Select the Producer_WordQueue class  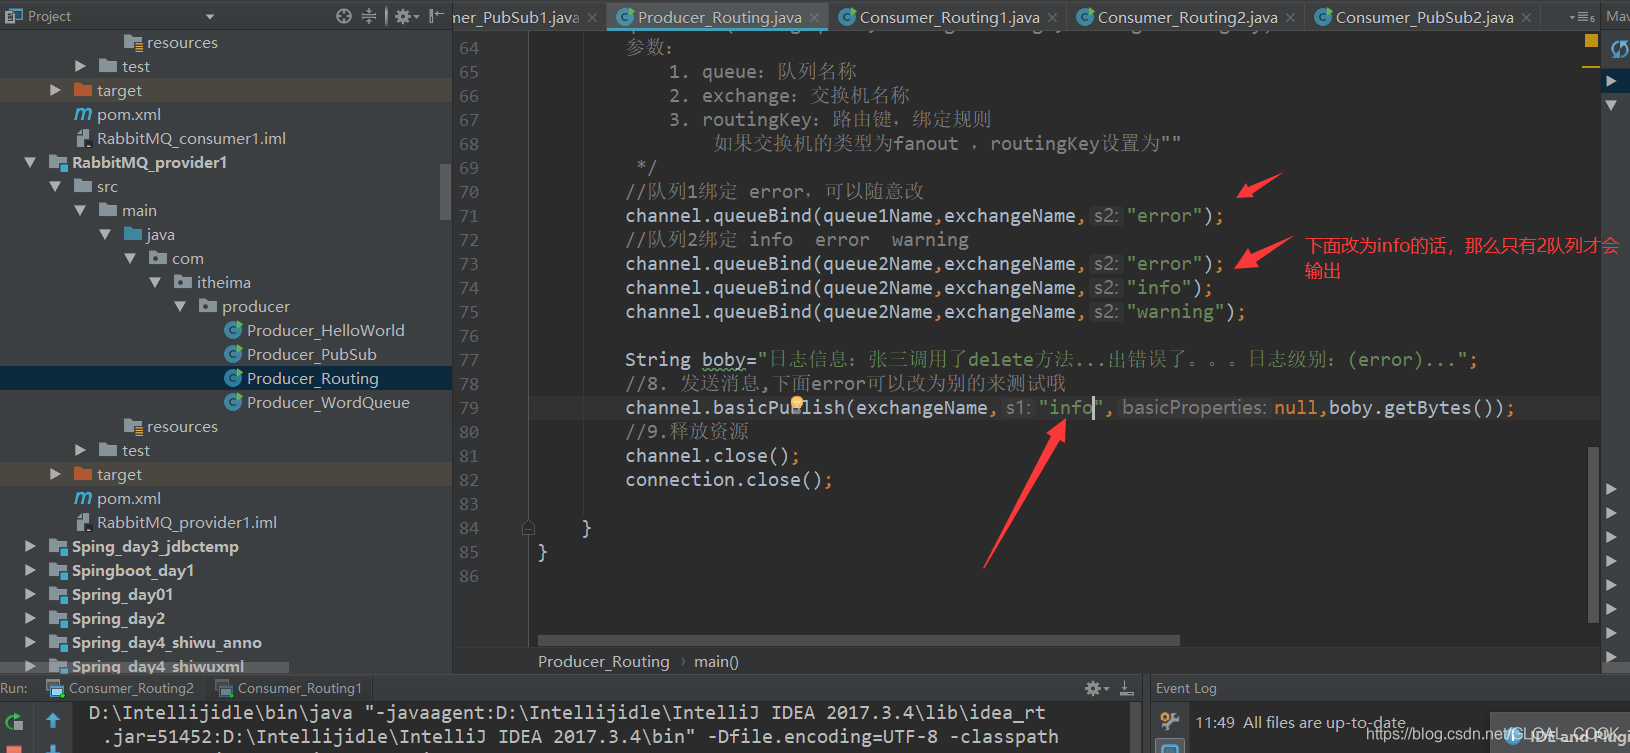pyautogui.click(x=328, y=402)
